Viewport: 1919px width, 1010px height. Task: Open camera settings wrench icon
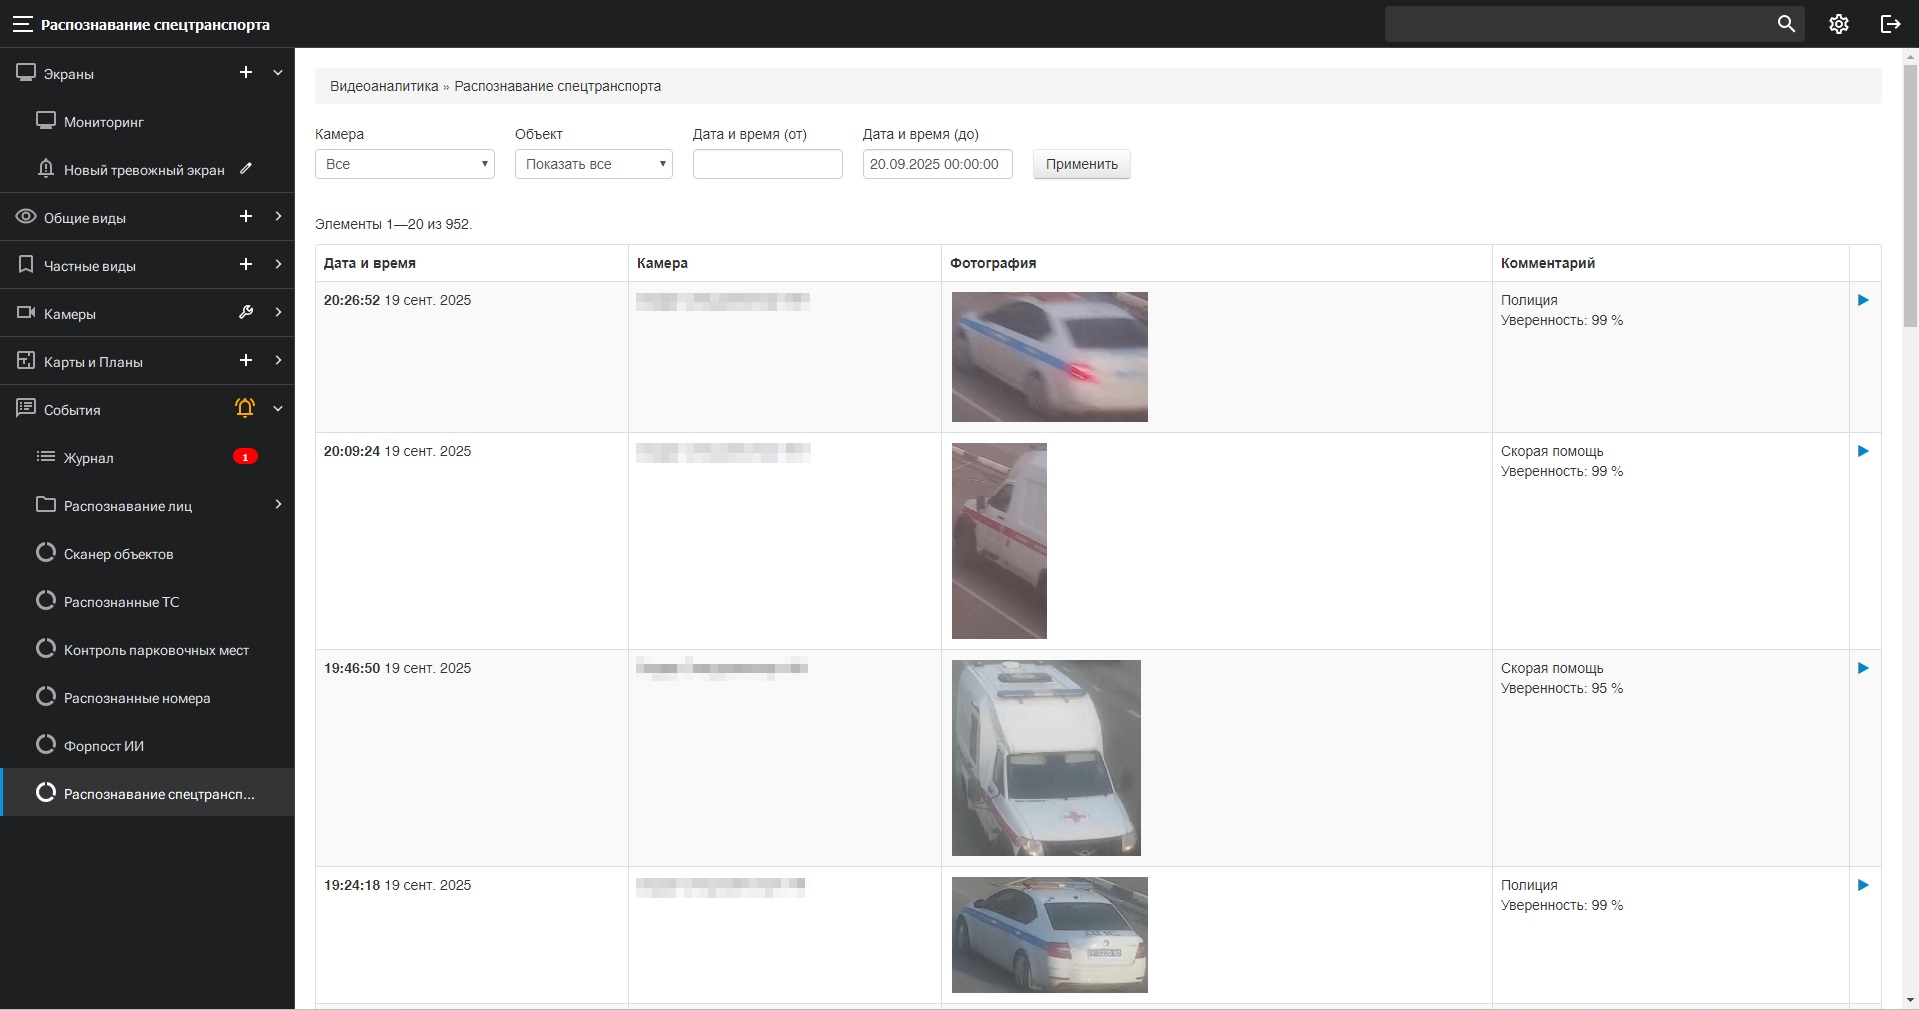click(246, 313)
